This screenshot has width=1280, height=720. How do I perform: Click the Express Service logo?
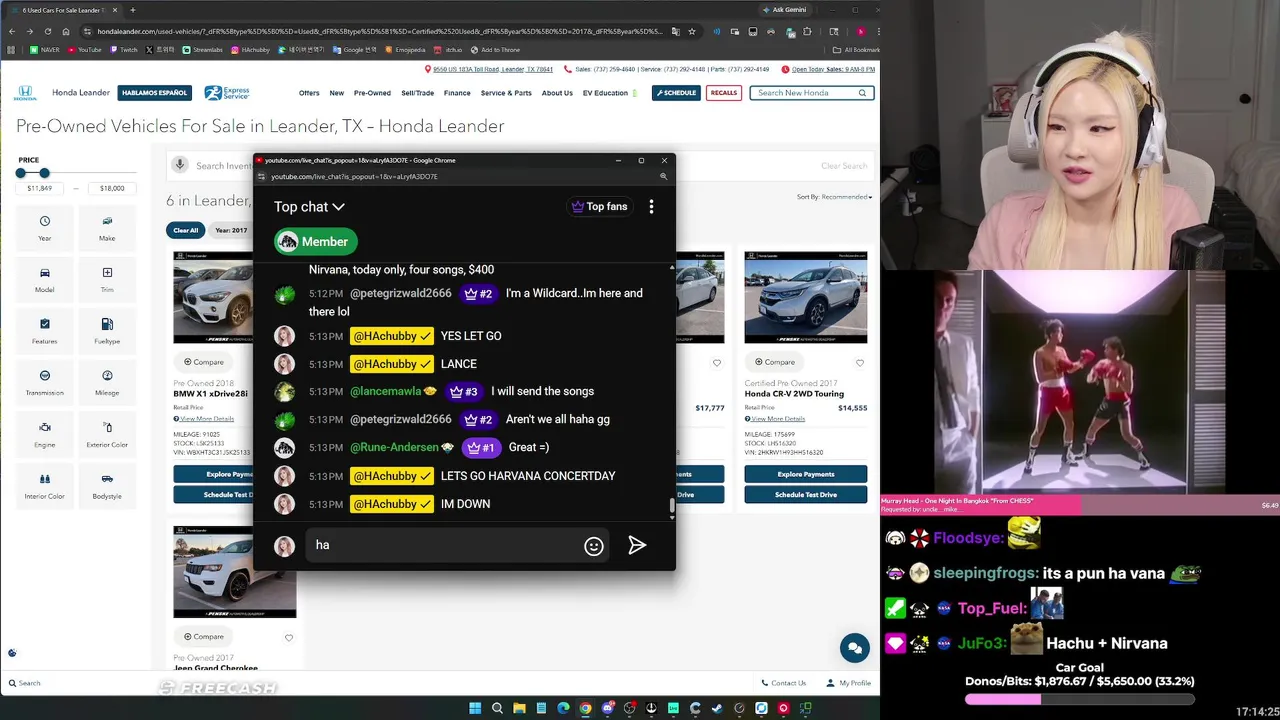coord(227,93)
